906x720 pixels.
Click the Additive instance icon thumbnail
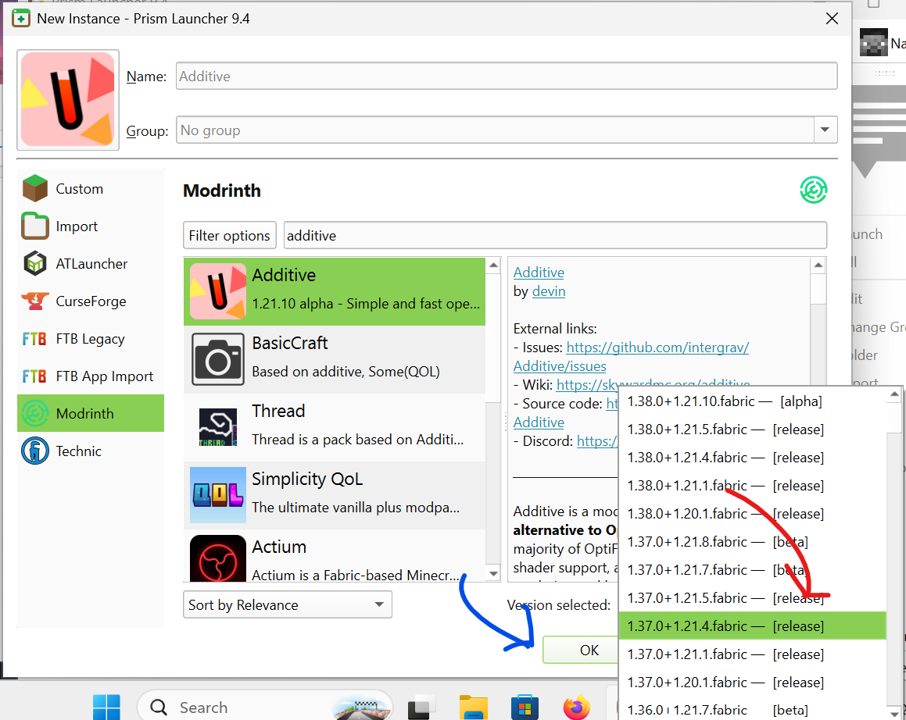click(x=69, y=101)
